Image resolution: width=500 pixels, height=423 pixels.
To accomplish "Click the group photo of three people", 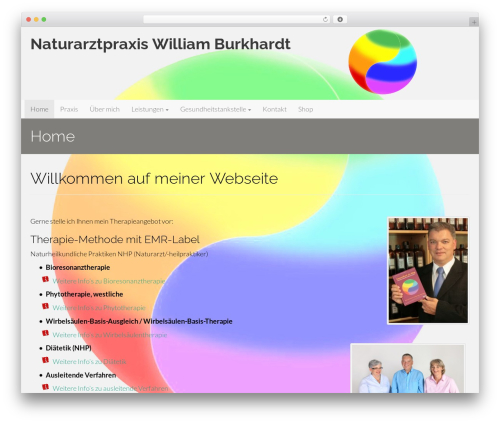I will coord(407,369).
